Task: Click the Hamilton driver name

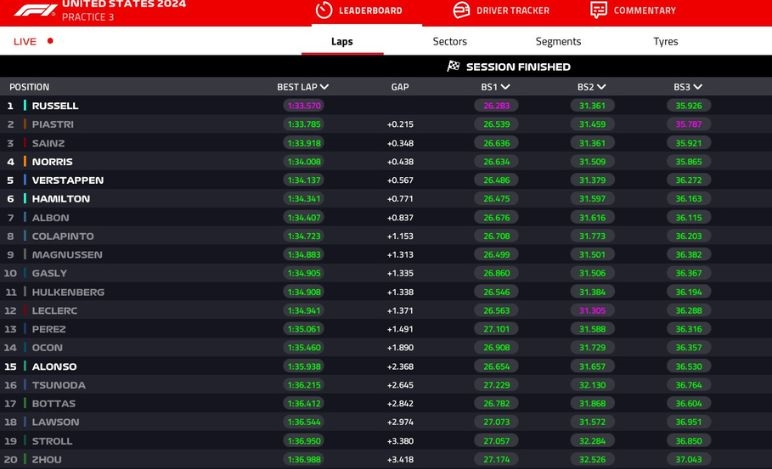Action: (61, 199)
